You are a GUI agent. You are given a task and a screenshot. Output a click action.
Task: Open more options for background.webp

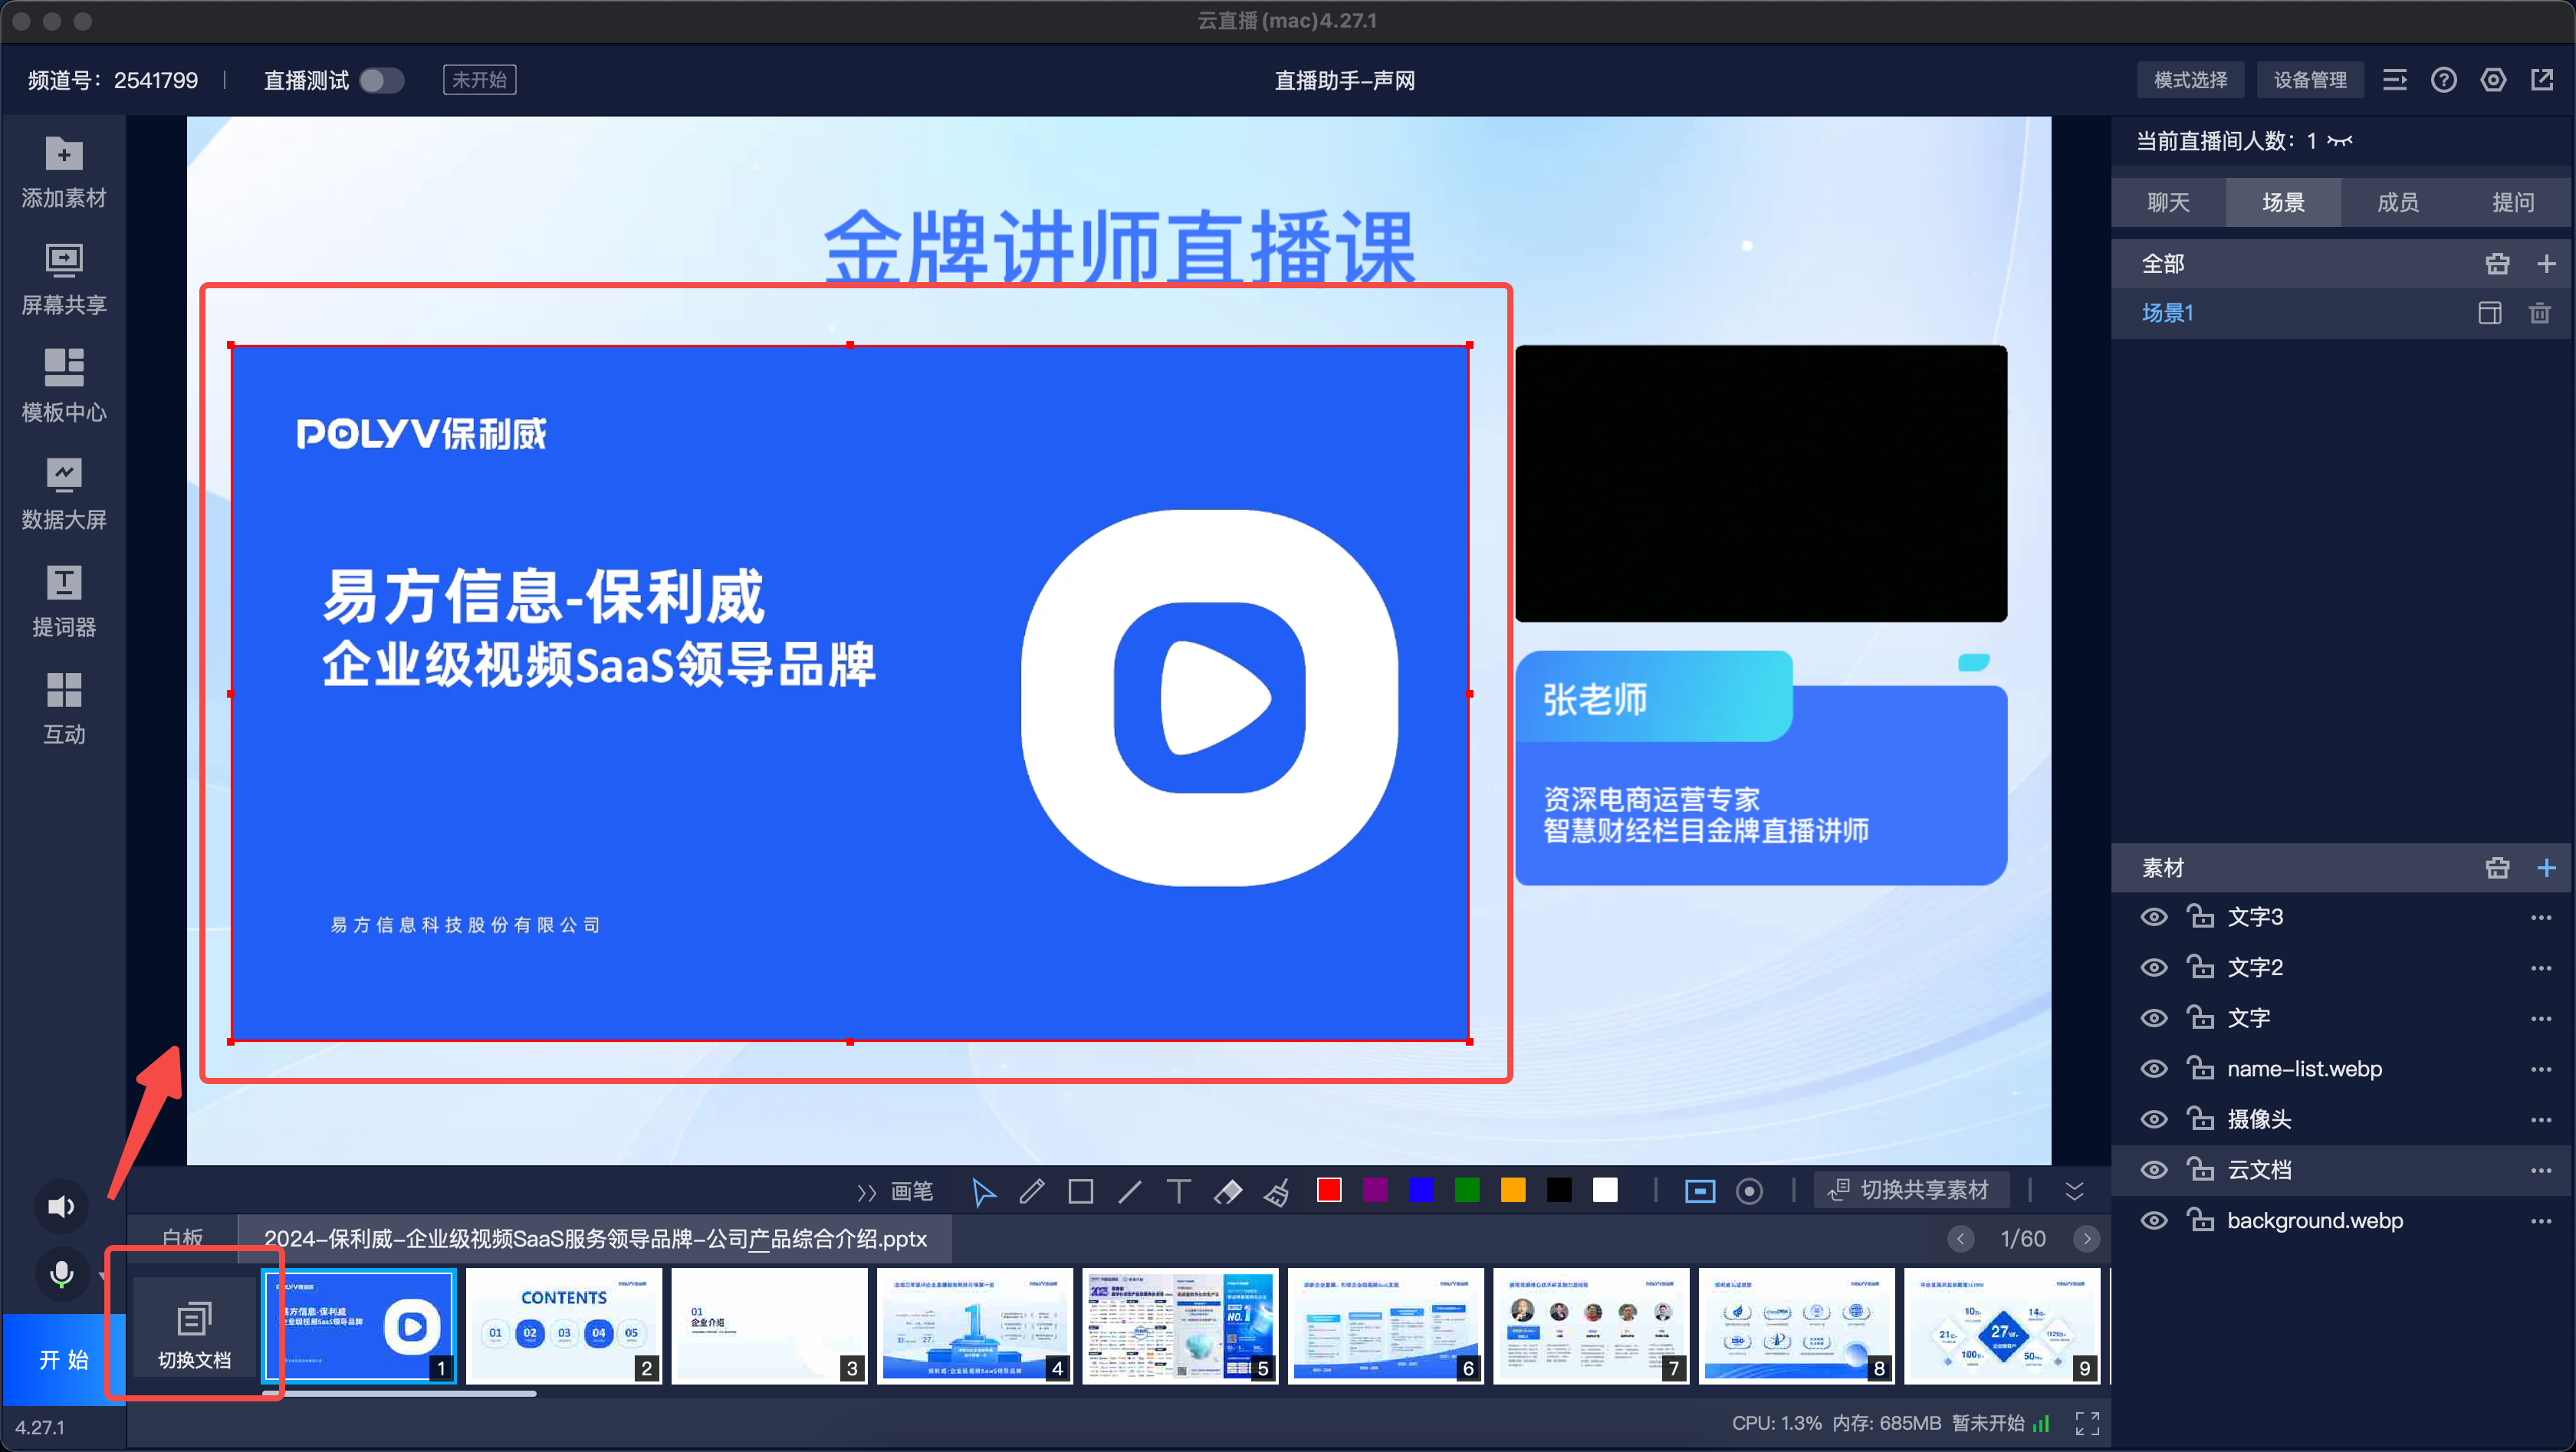pos(2541,1221)
